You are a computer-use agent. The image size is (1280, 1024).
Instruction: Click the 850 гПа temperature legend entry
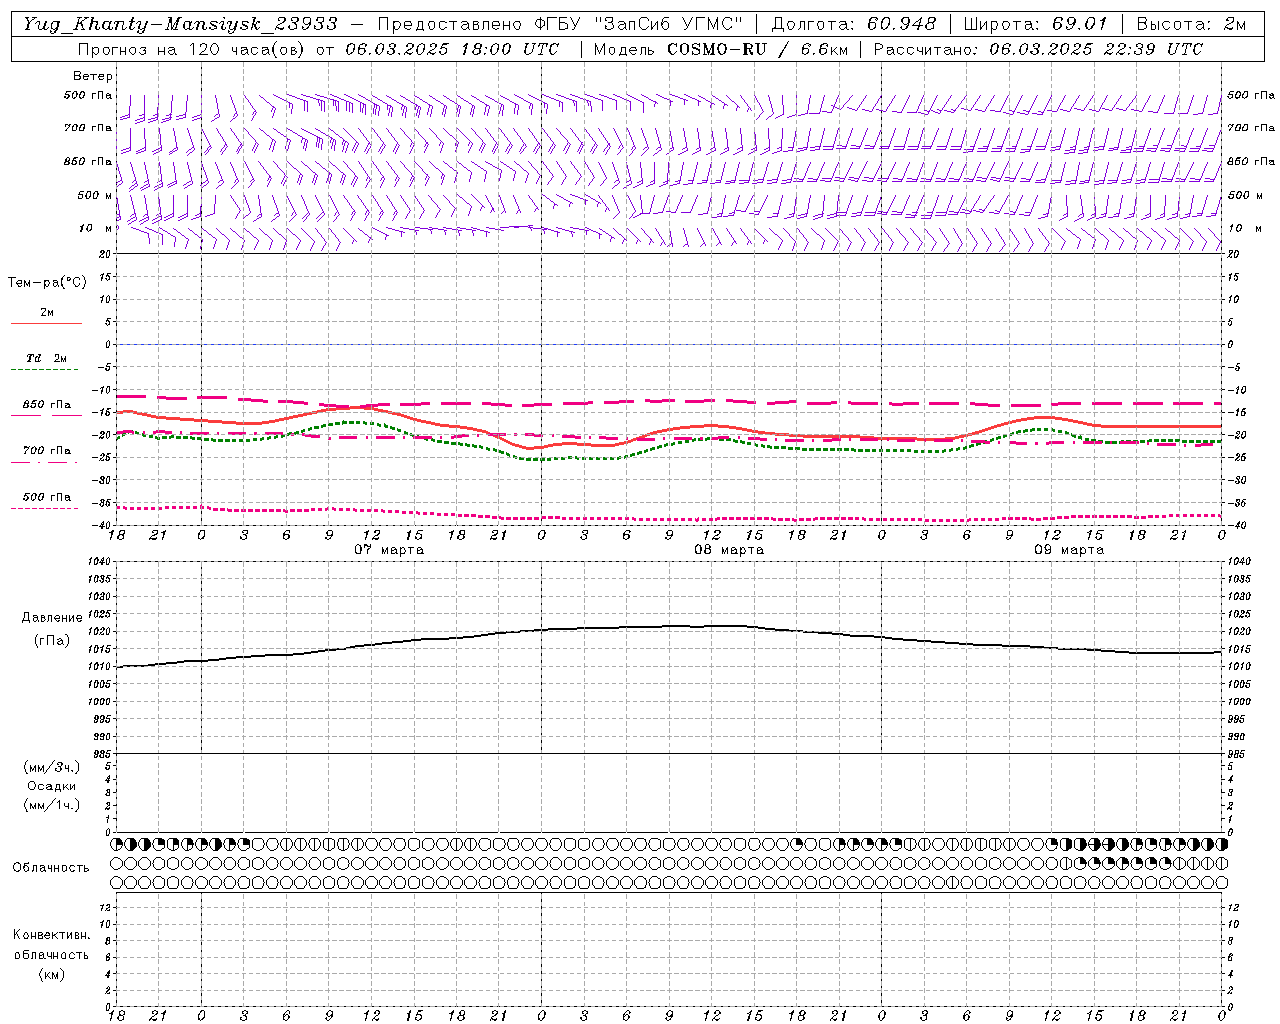46,405
